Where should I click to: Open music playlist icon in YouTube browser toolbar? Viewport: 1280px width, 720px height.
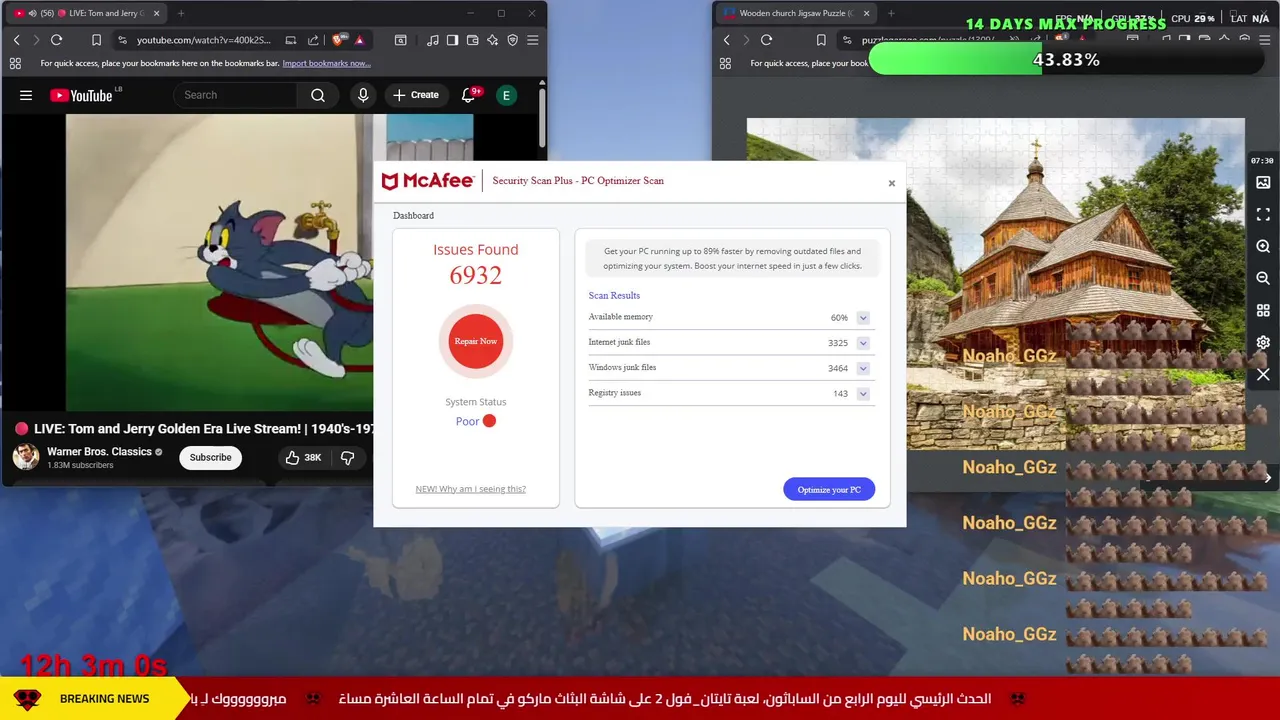tap(432, 40)
